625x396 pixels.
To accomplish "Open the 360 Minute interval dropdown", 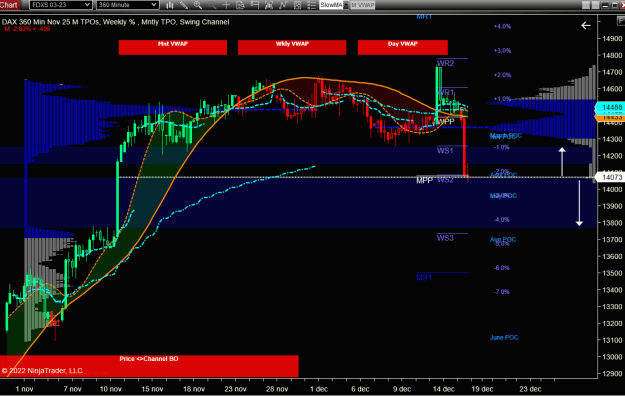I will [x=128, y=5].
